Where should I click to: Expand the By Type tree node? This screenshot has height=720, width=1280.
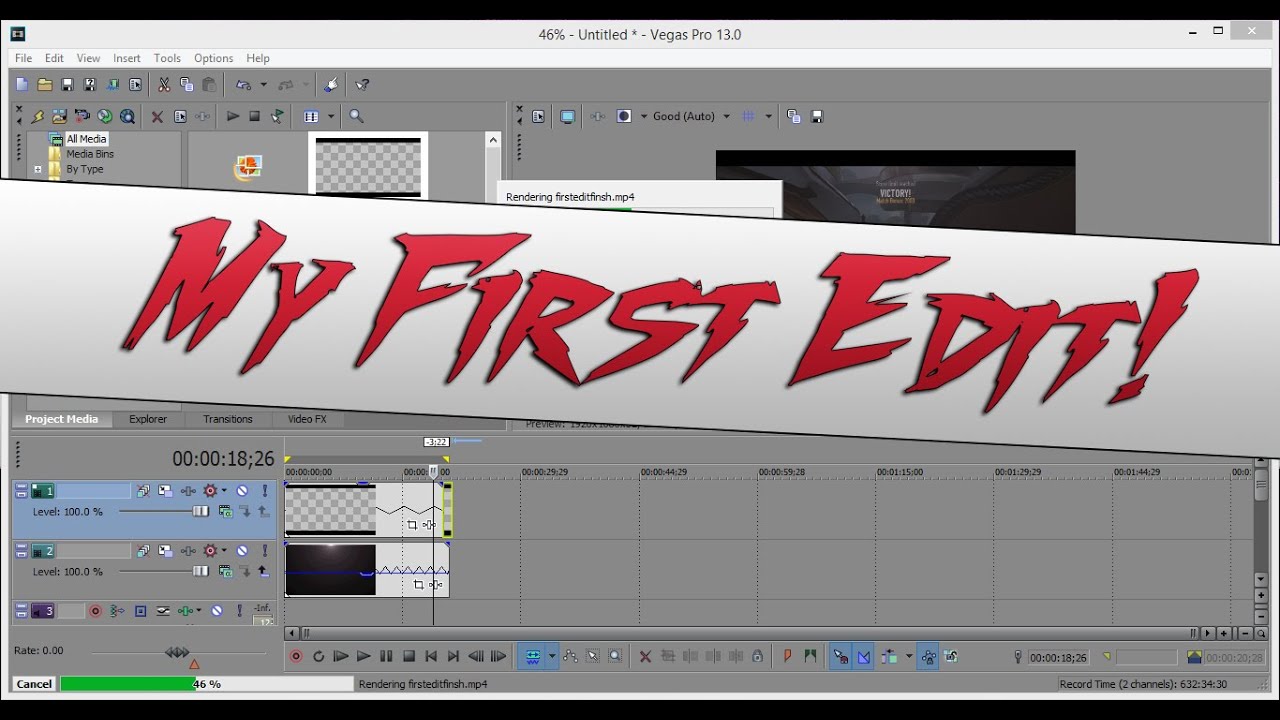38,169
